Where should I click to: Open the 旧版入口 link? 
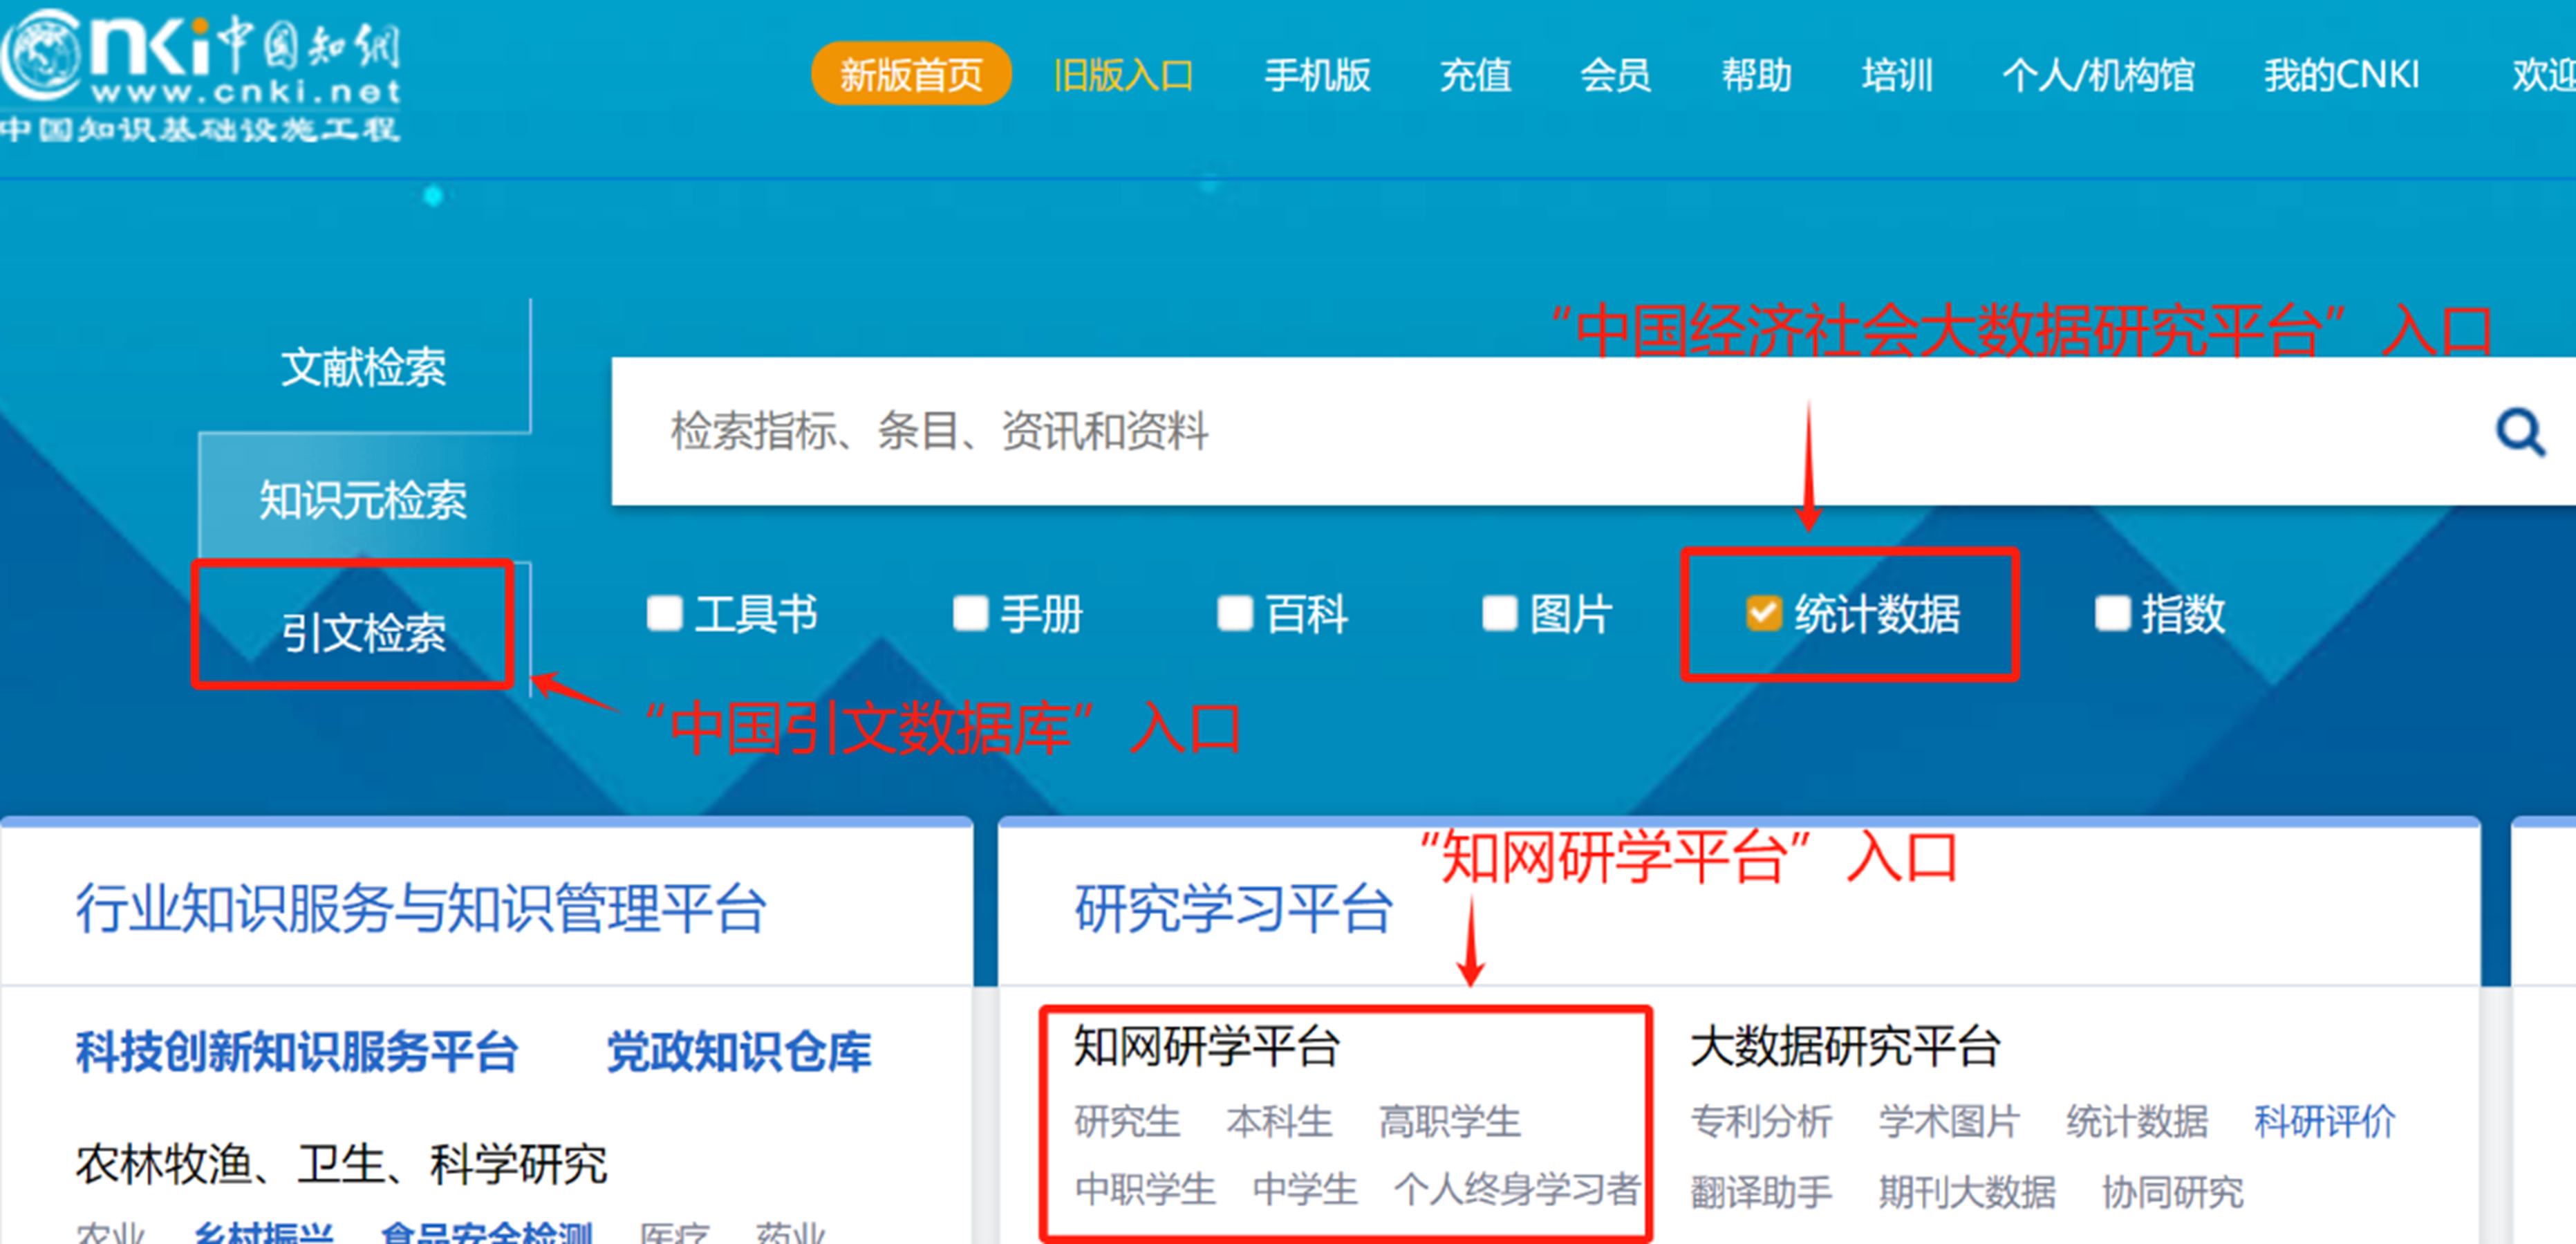(1123, 75)
